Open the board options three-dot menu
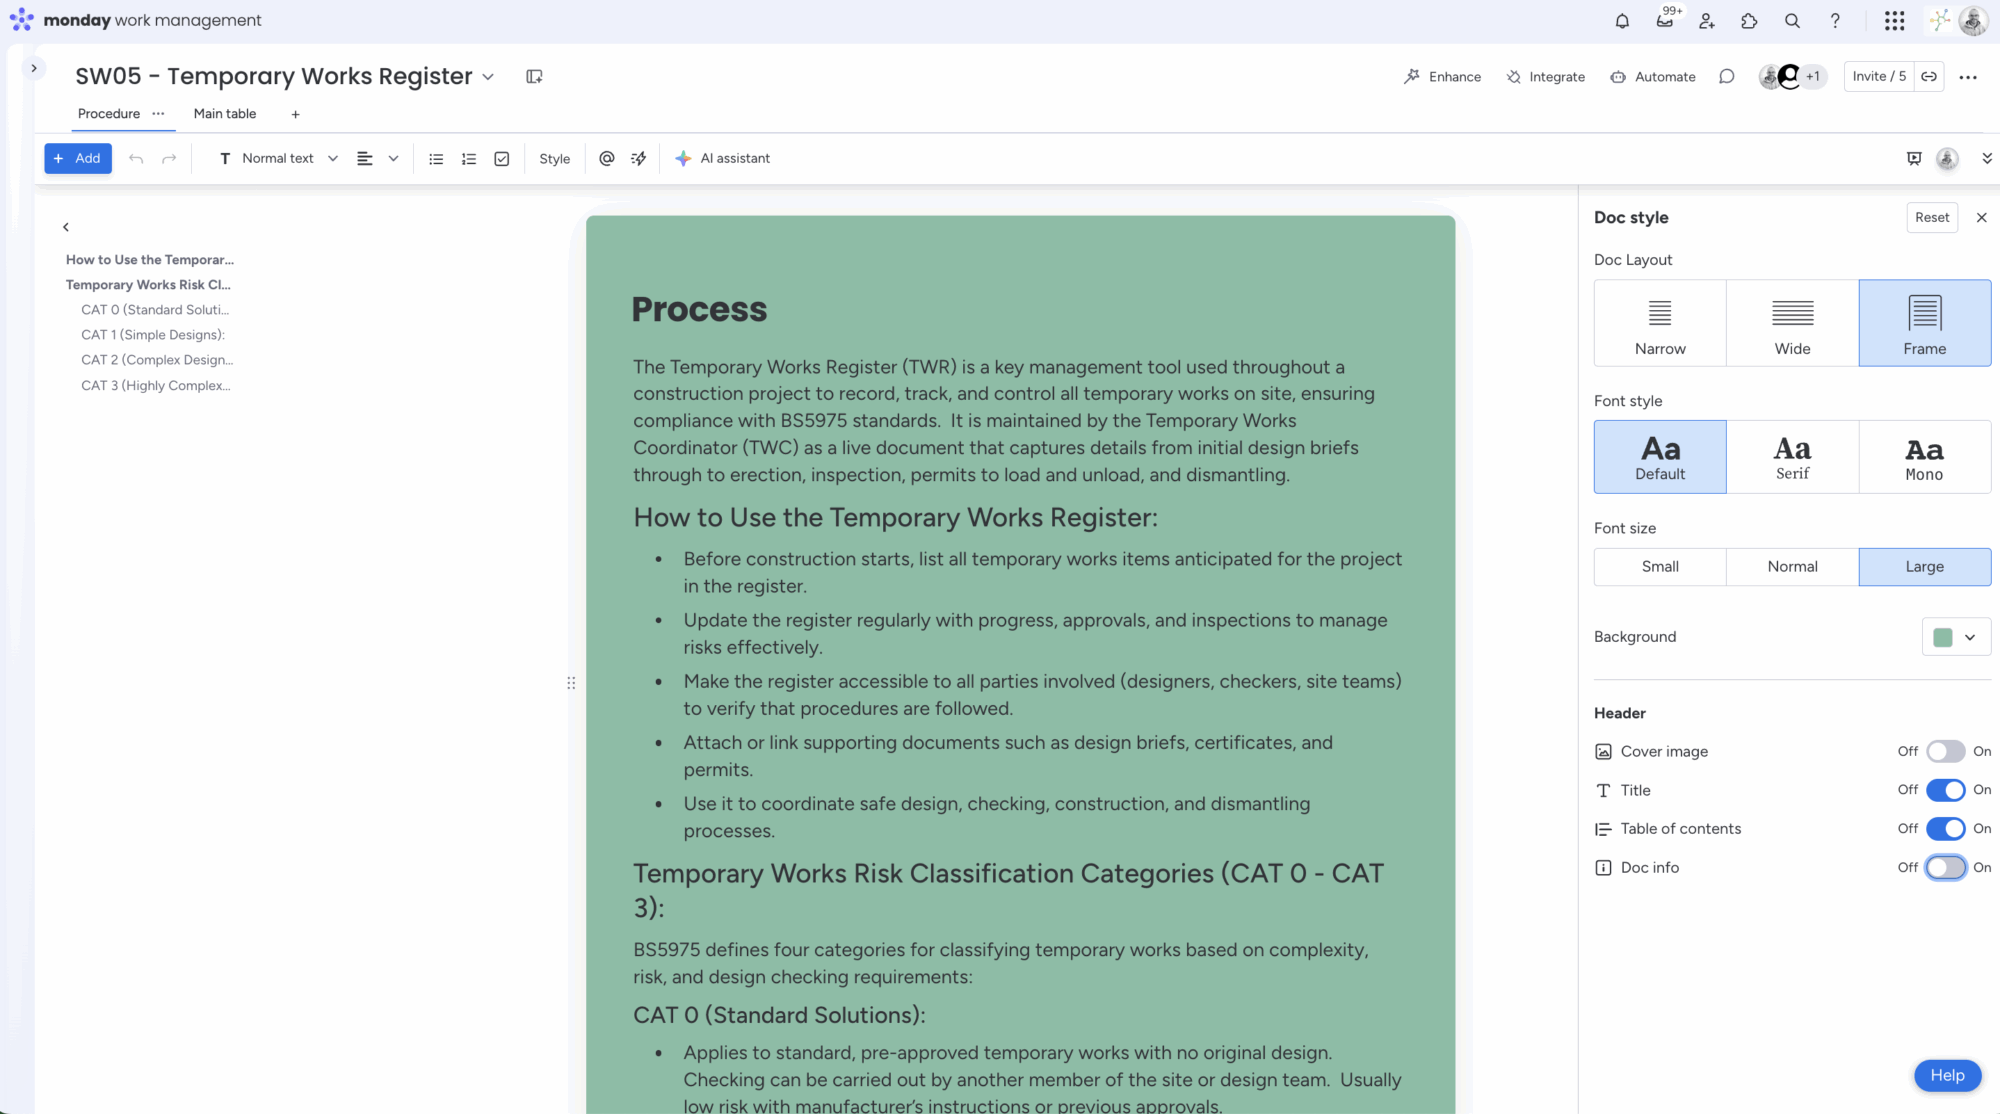This screenshot has height=1114, width=2000. click(x=1968, y=77)
